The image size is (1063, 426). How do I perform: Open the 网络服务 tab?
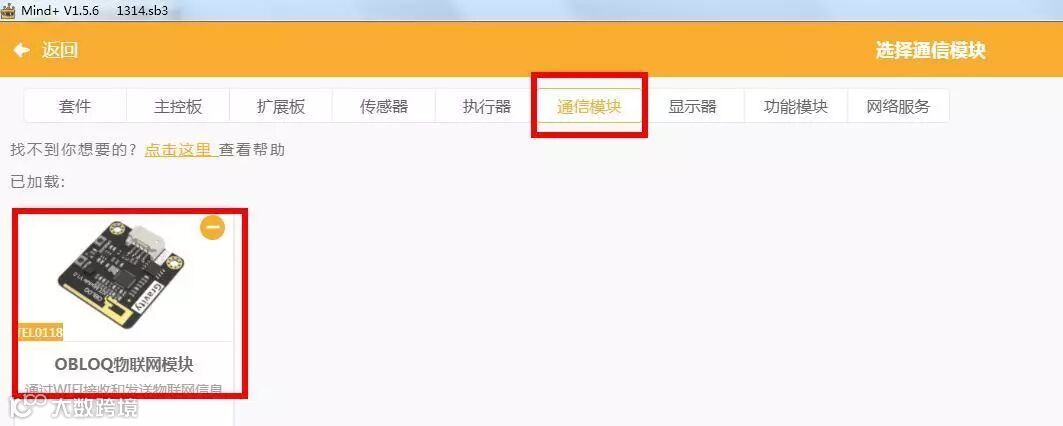[898, 106]
